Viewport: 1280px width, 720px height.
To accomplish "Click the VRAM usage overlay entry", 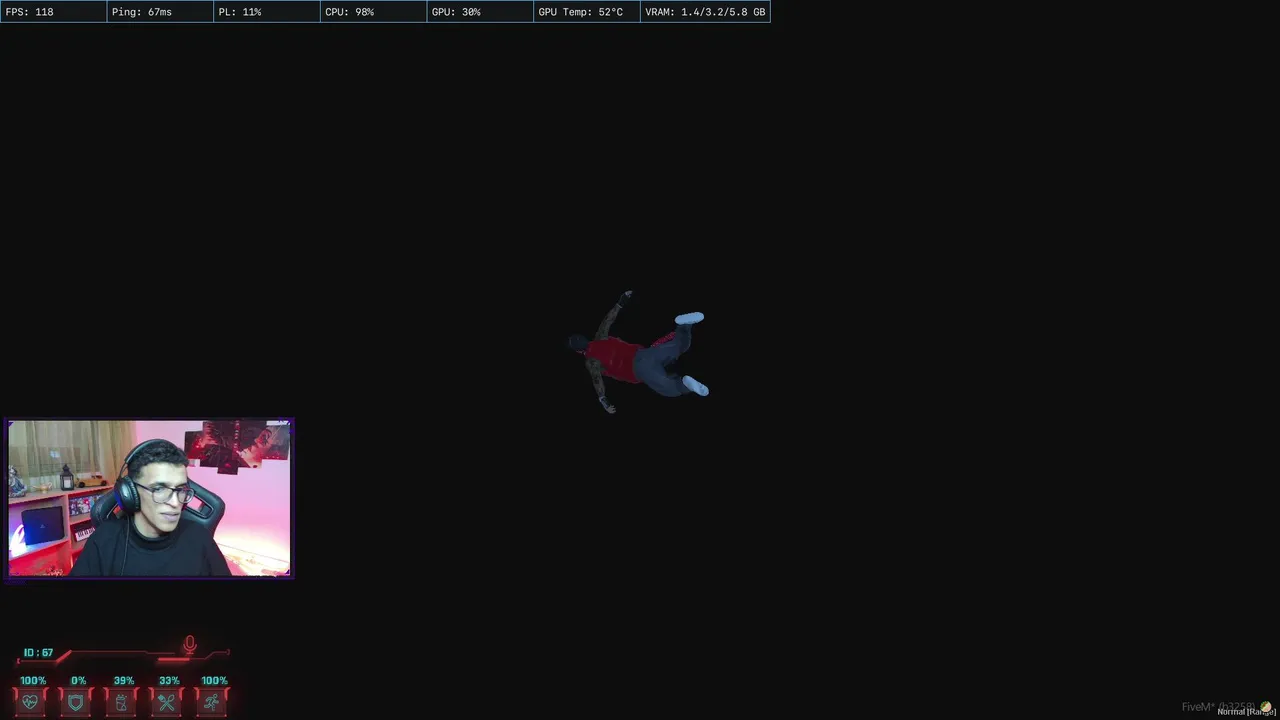I will (705, 12).
